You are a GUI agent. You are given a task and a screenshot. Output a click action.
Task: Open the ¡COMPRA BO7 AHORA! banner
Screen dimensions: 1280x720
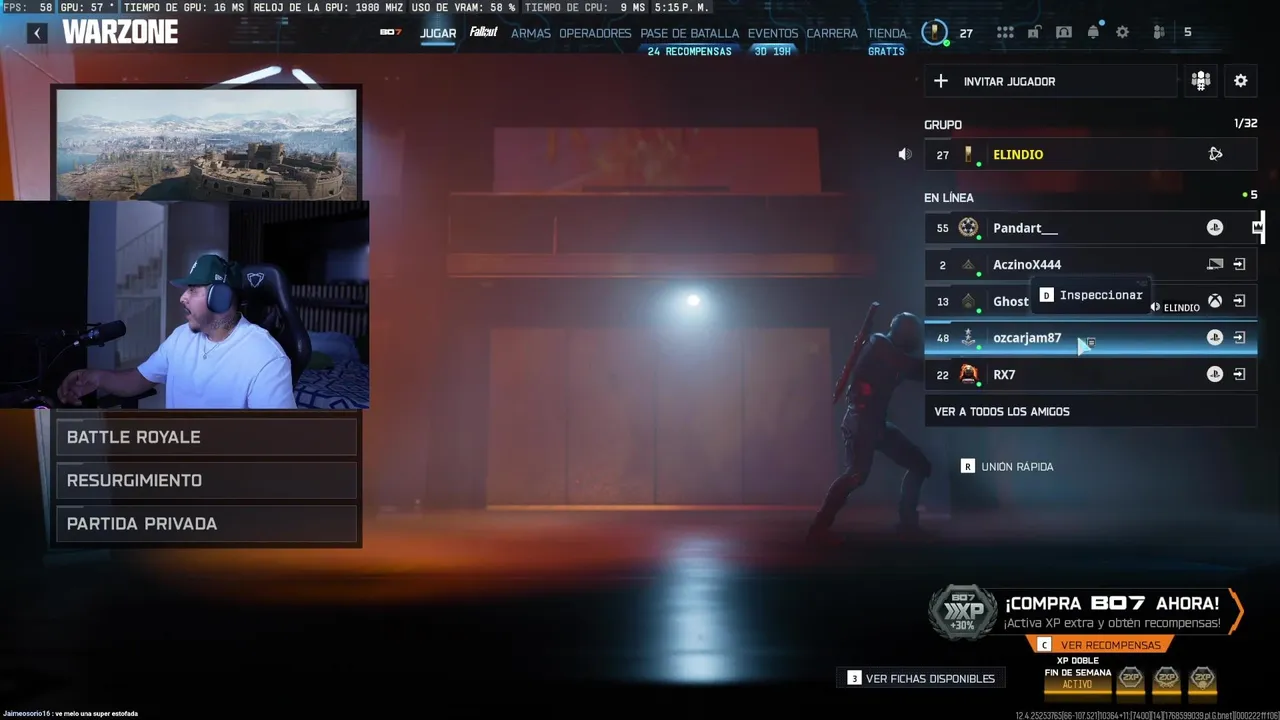1087,612
